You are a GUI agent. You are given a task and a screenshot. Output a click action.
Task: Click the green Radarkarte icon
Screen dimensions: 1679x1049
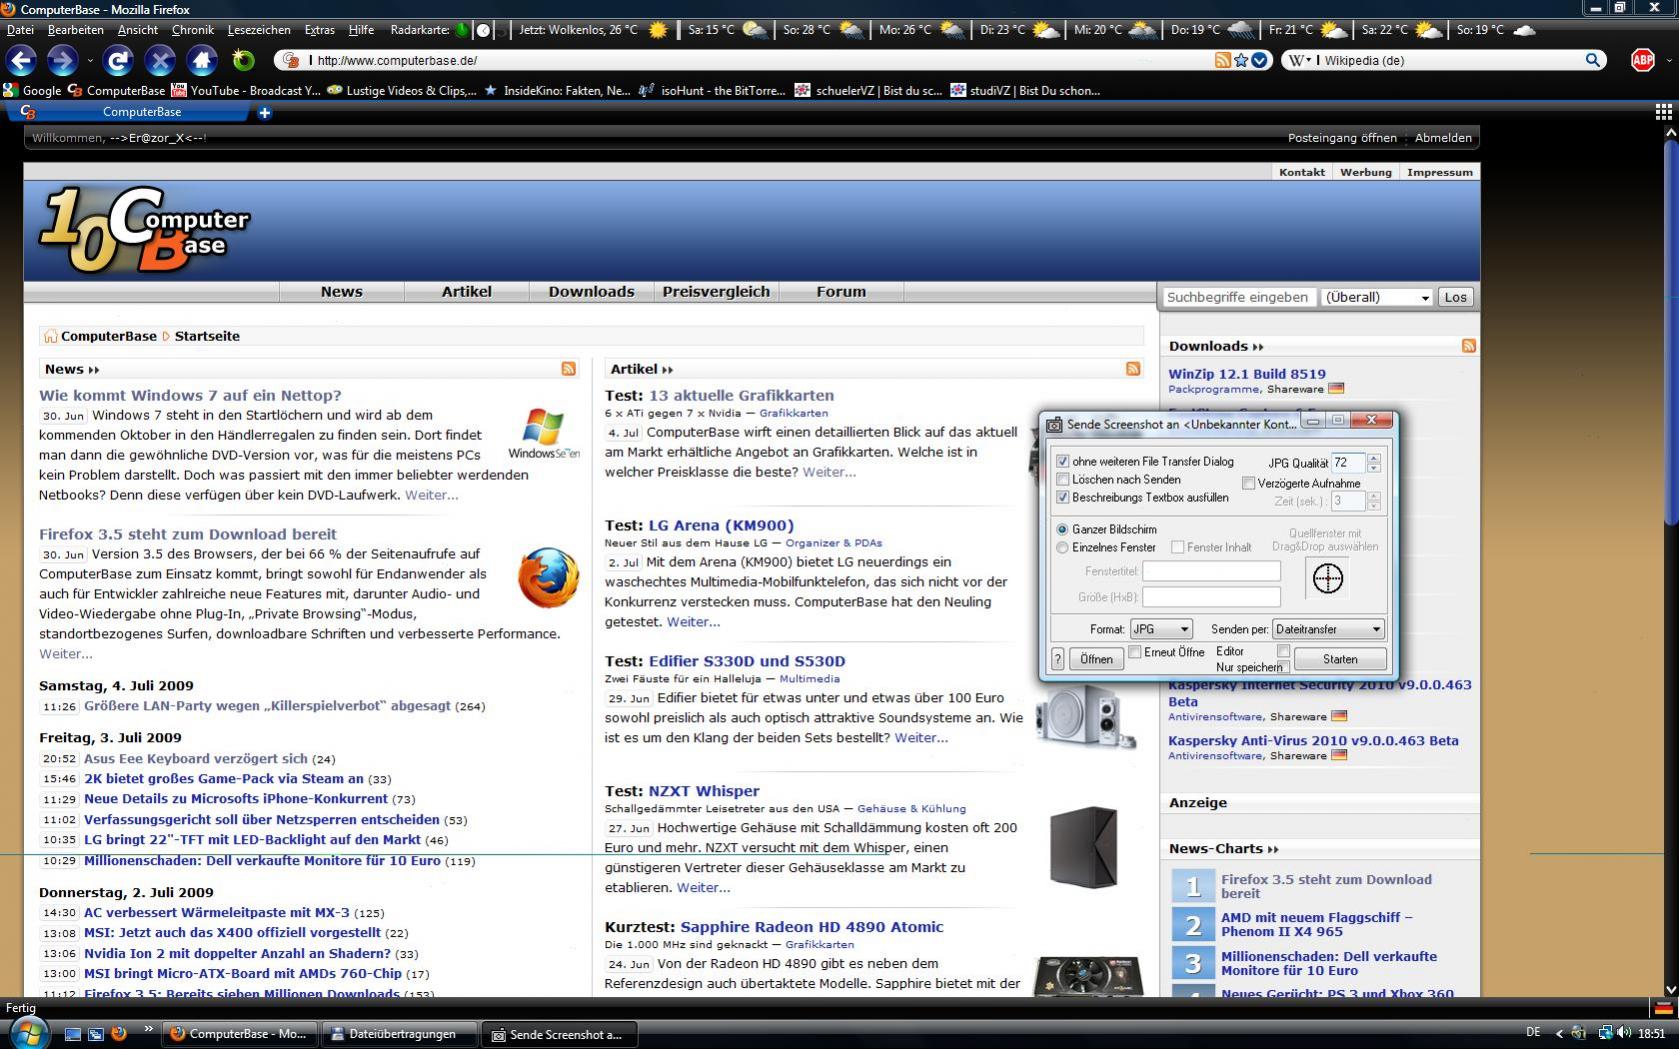click(x=462, y=30)
